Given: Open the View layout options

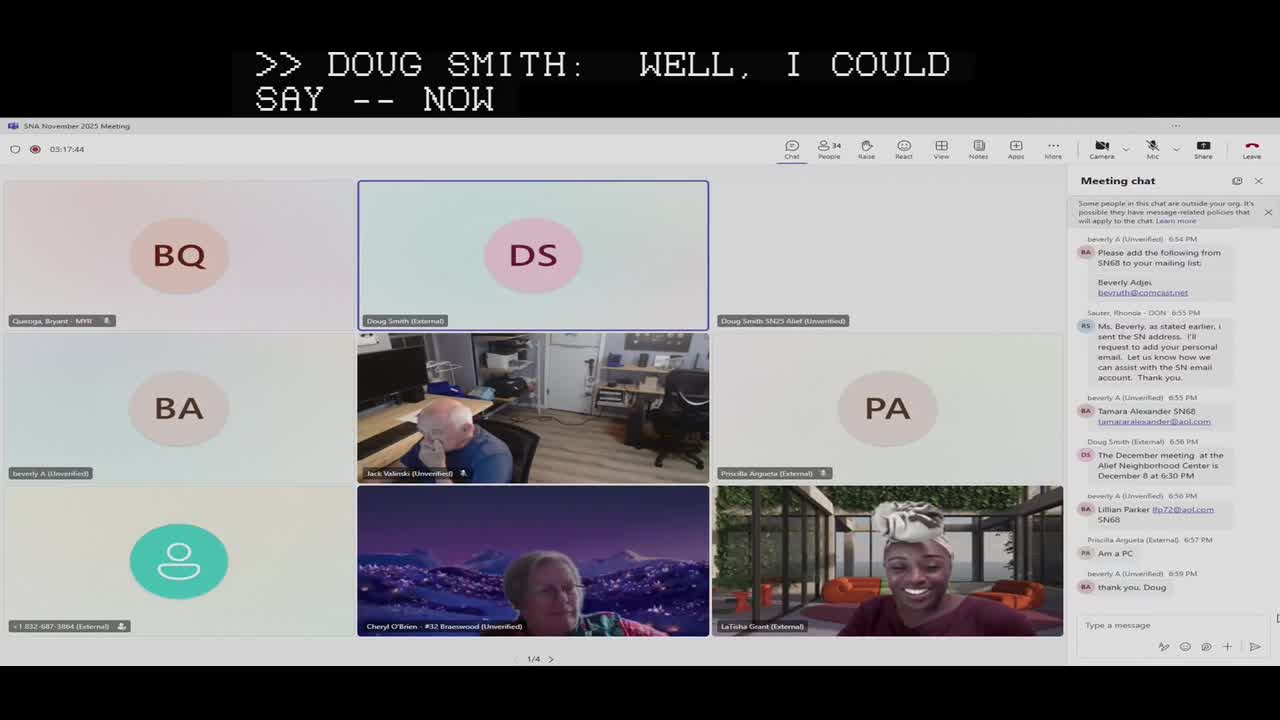Looking at the screenshot, I should 941,149.
